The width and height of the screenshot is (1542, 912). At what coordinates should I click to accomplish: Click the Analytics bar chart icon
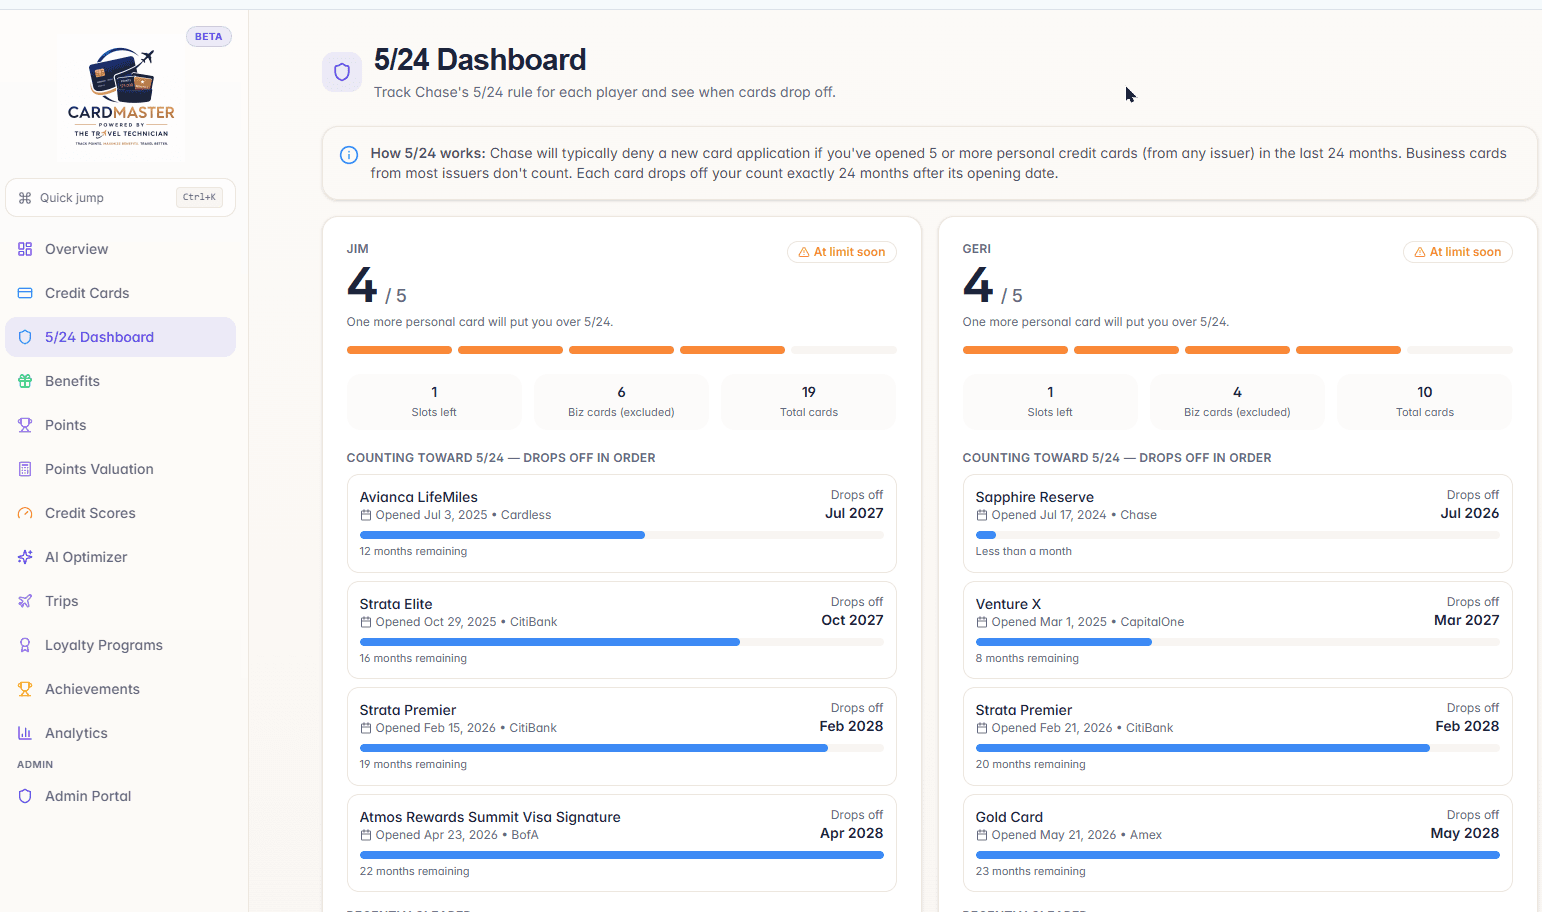(x=25, y=733)
